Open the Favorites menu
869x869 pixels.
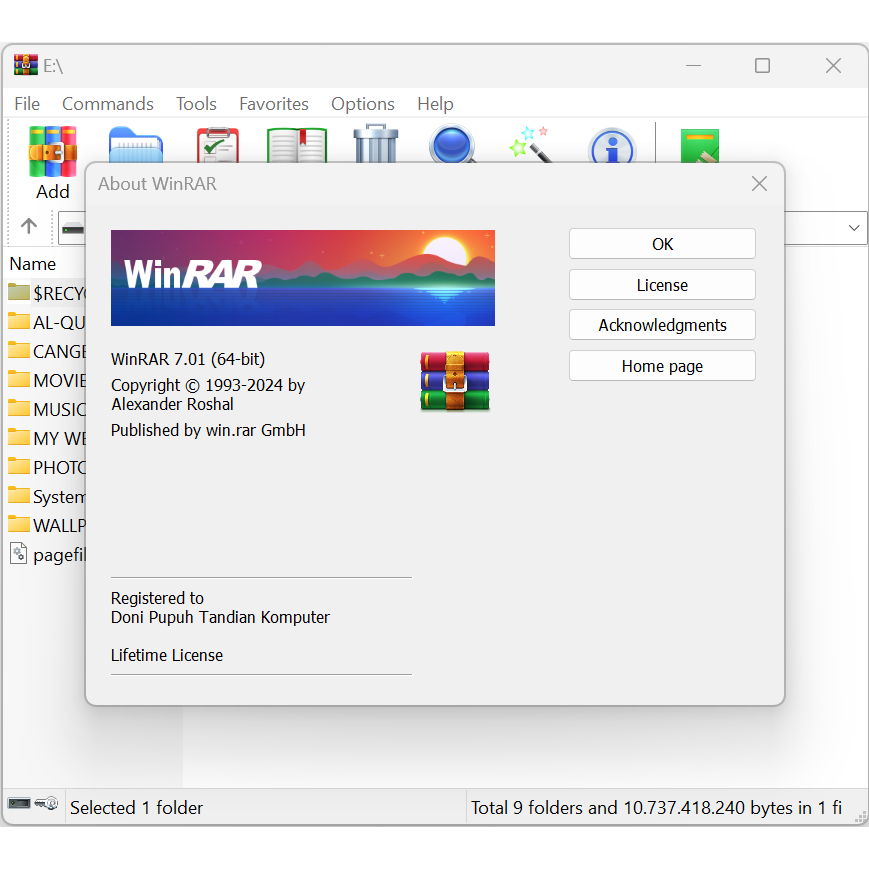tap(274, 104)
